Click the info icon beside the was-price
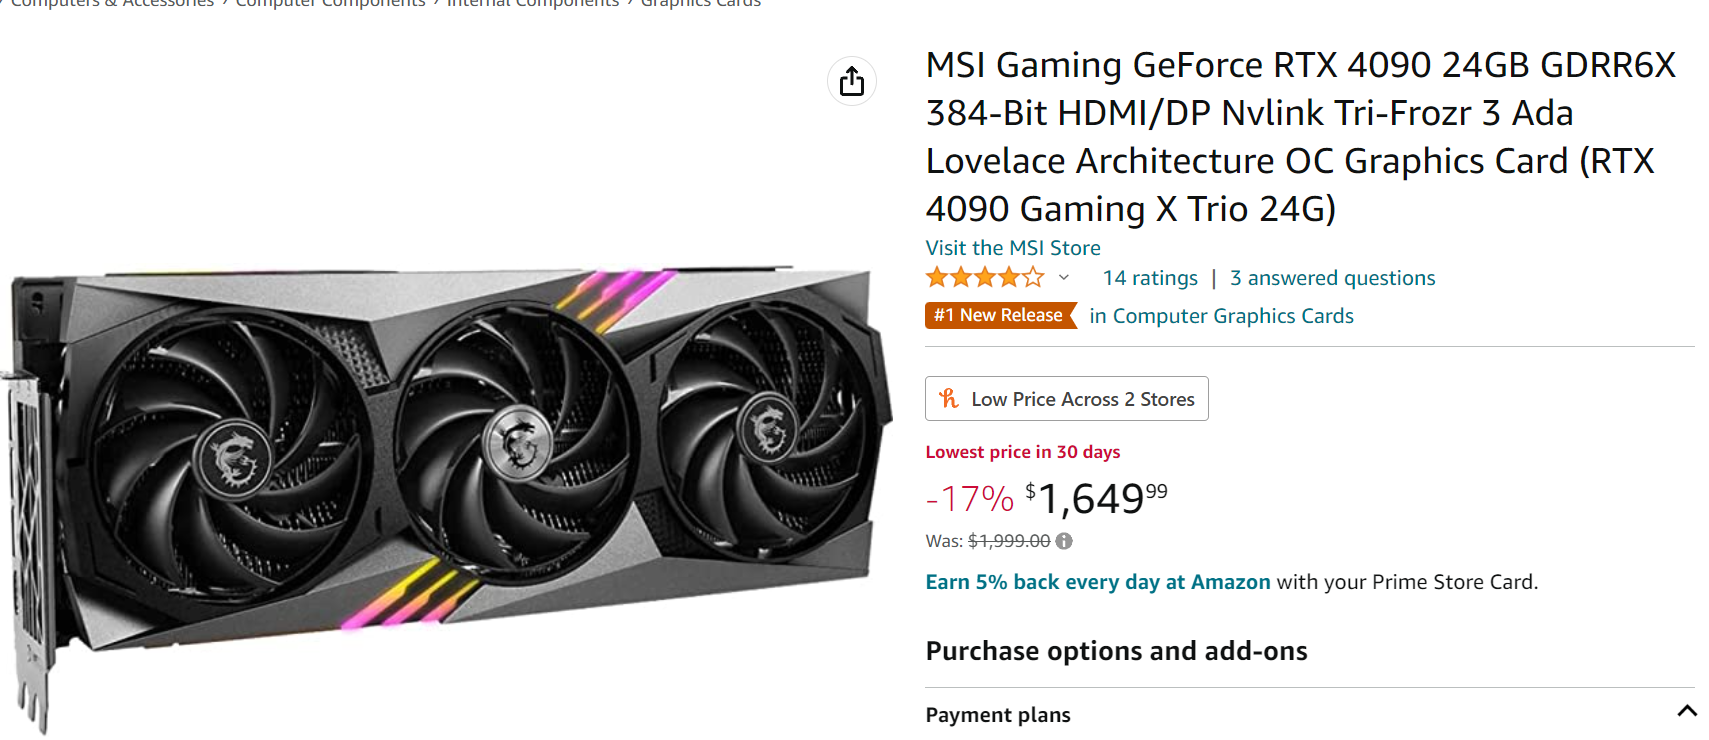 pyautogui.click(x=1064, y=541)
